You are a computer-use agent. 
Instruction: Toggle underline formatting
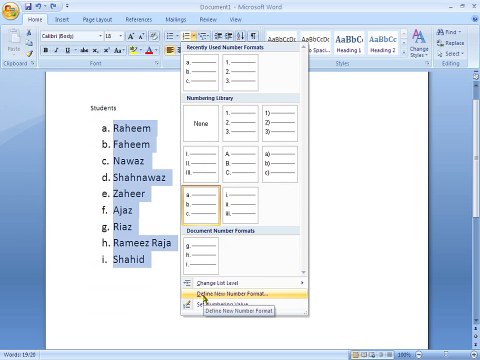point(68,50)
